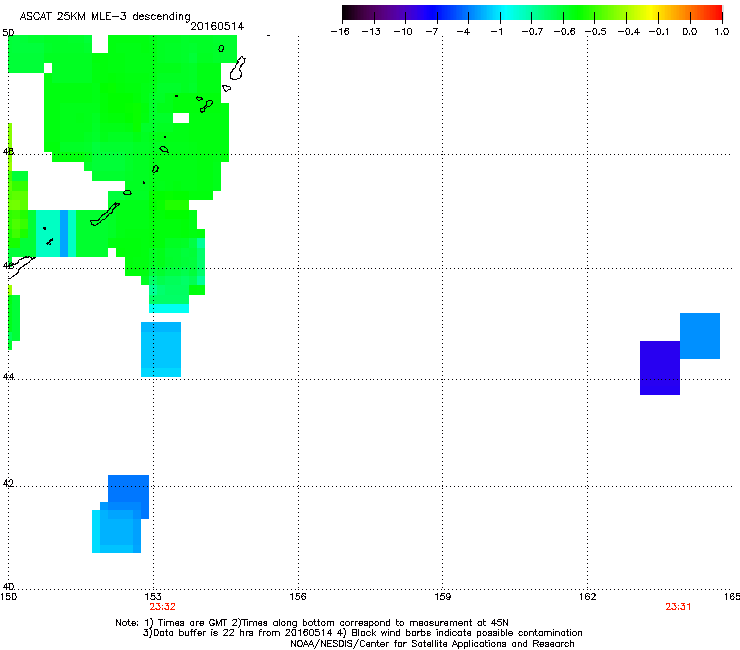Click longitude label 156 on the axis

point(298,597)
